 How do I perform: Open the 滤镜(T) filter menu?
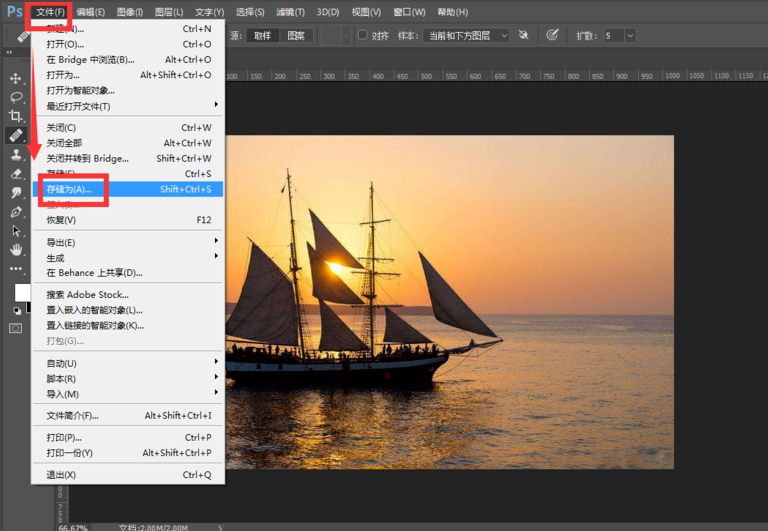coord(290,12)
